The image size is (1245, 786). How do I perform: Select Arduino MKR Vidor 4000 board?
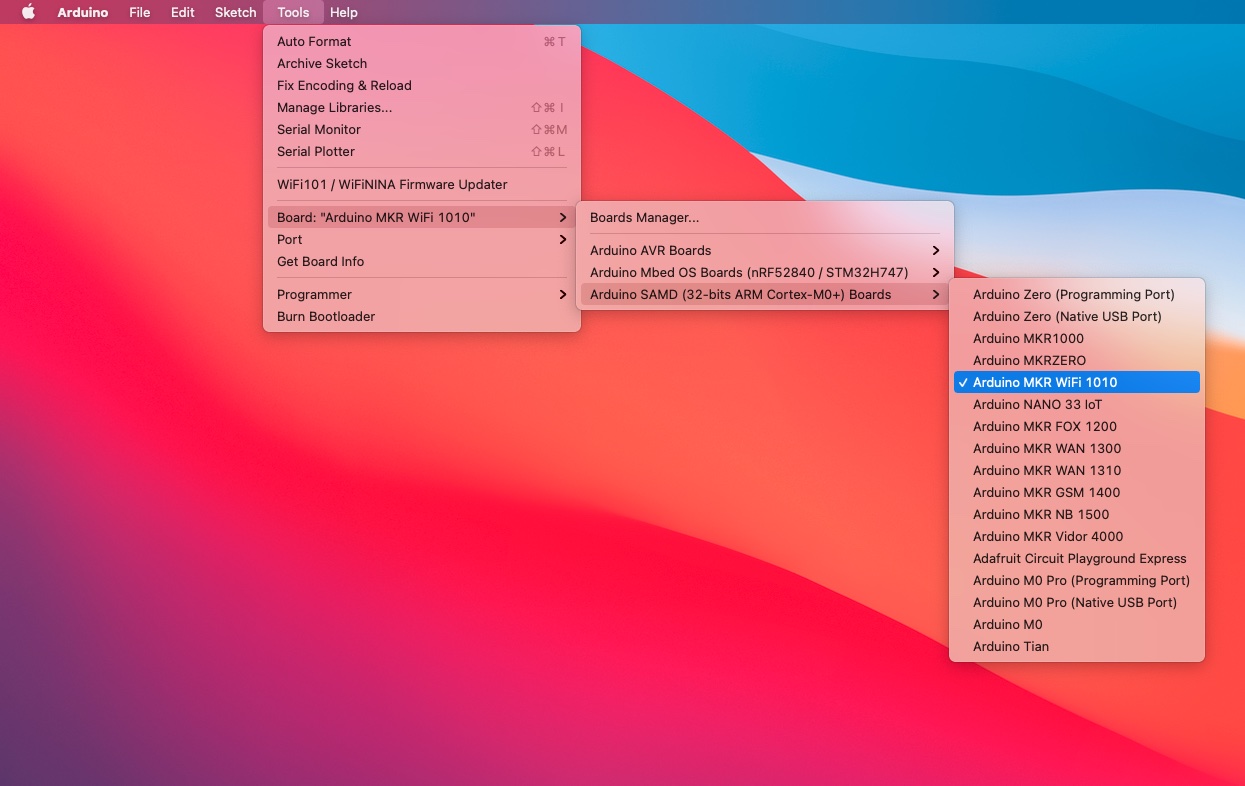click(x=1048, y=536)
